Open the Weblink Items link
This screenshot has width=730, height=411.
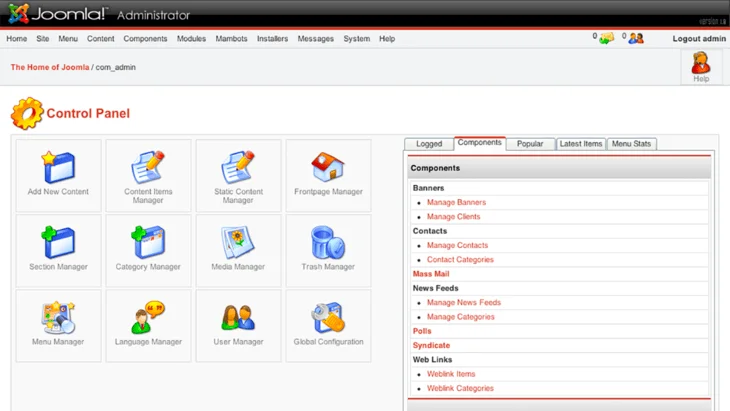tap(451, 374)
